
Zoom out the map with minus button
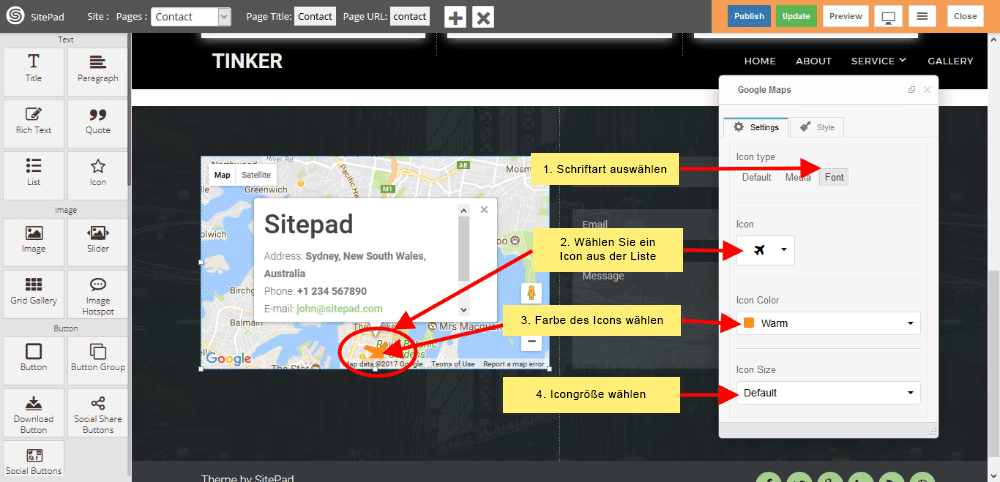tap(531, 342)
